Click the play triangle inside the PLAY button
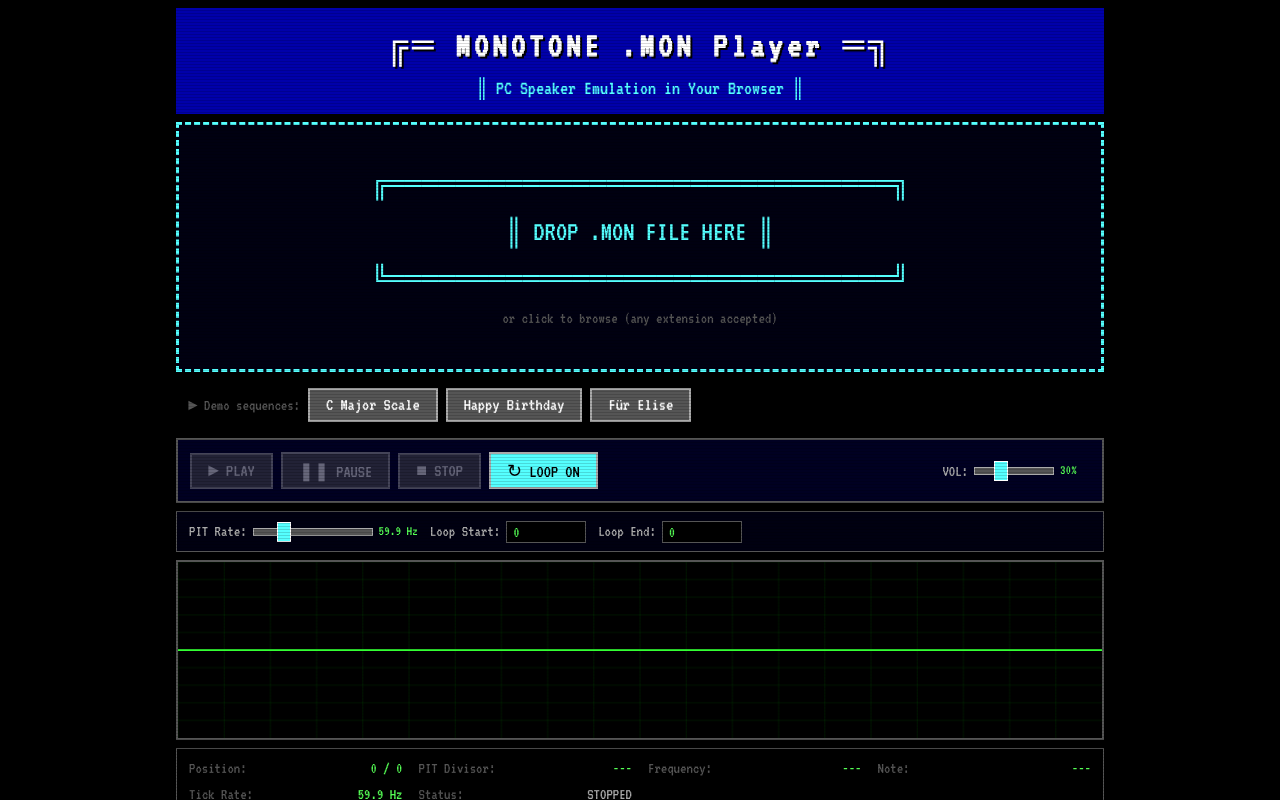 click(212, 470)
